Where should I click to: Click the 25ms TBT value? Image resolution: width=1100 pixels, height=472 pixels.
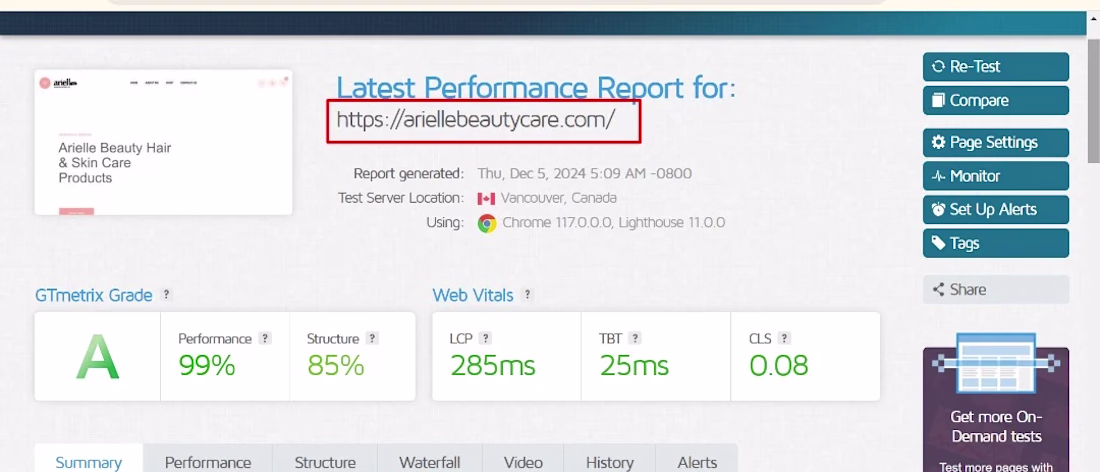[634, 365]
